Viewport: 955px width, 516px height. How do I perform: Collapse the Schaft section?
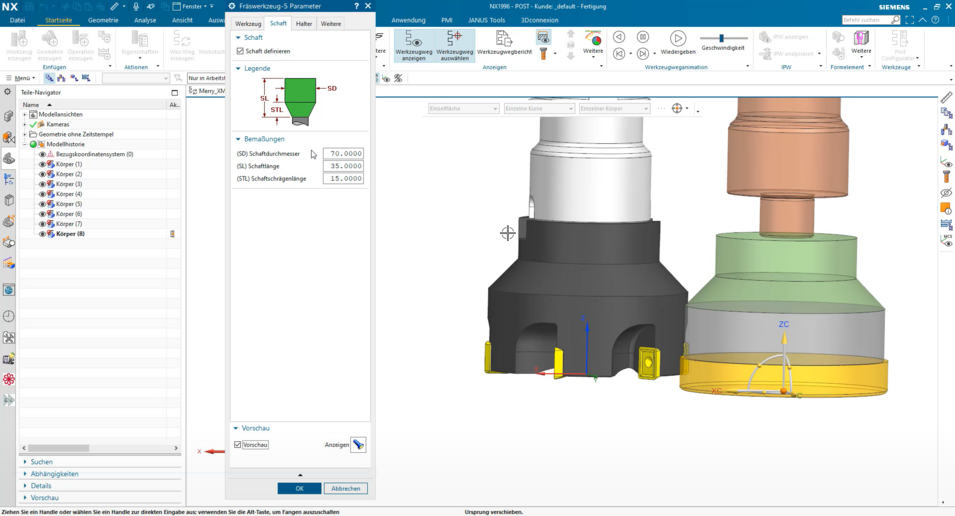(x=239, y=38)
